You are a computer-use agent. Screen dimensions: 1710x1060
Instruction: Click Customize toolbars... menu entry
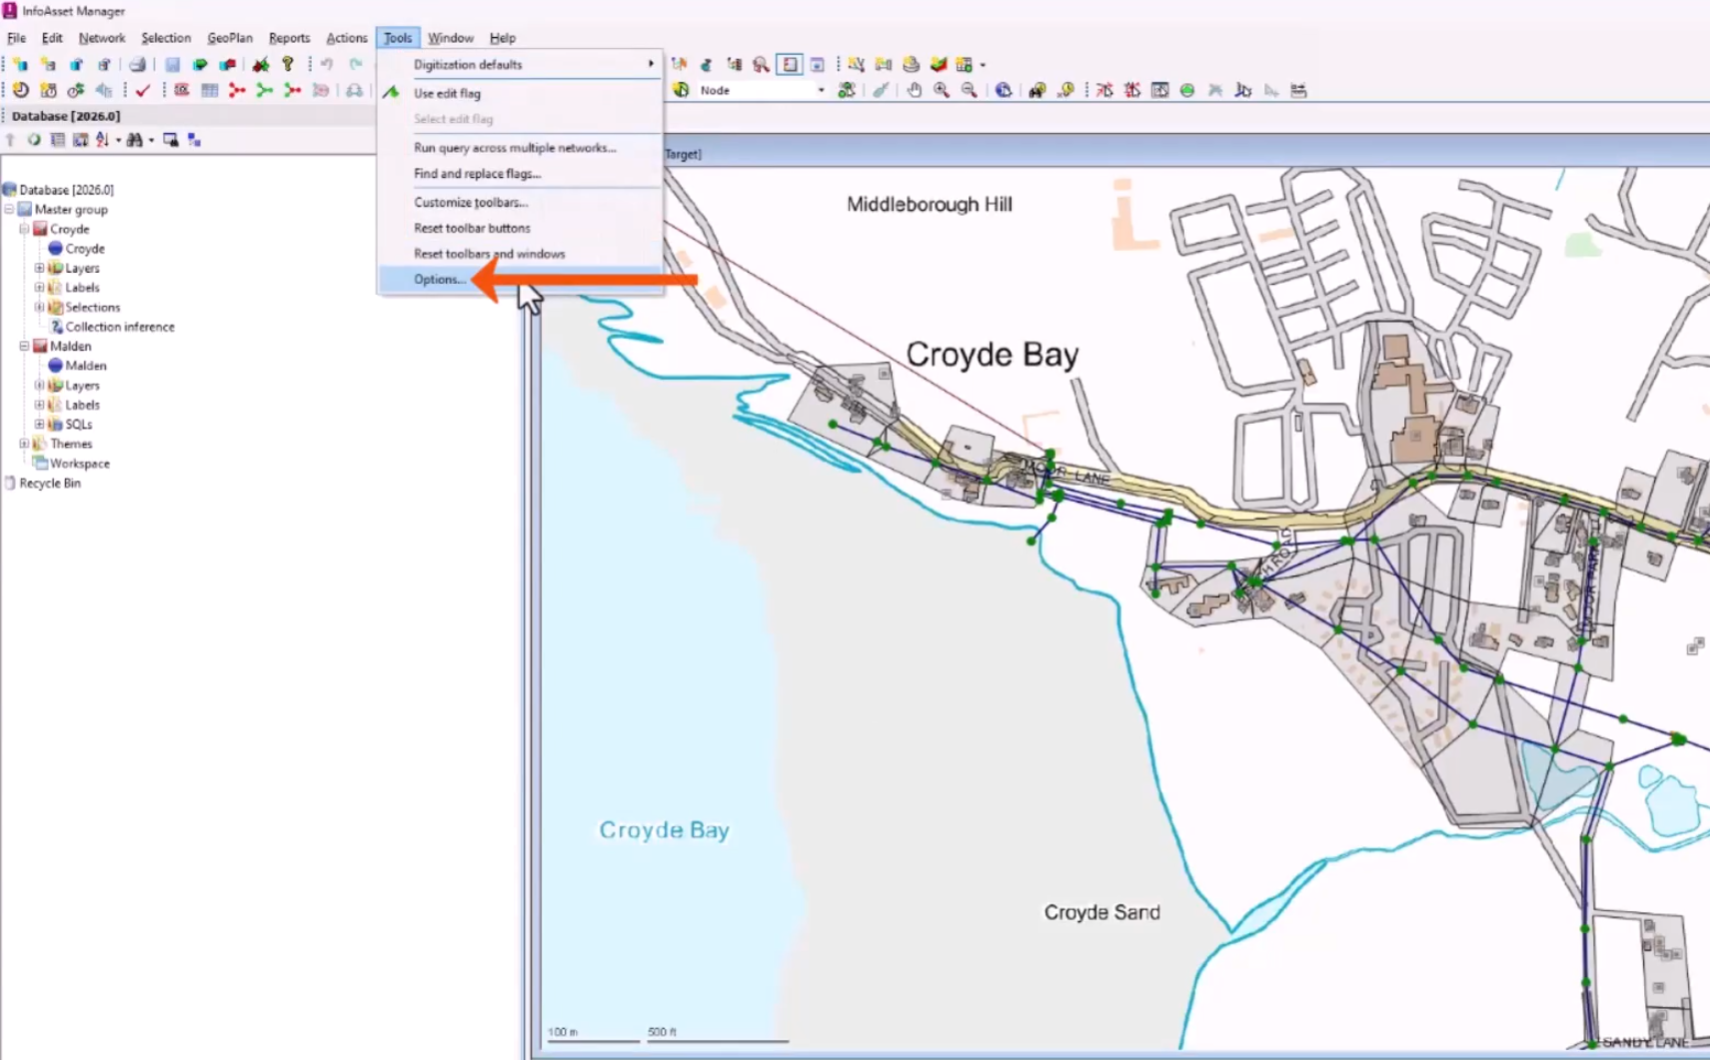(470, 202)
